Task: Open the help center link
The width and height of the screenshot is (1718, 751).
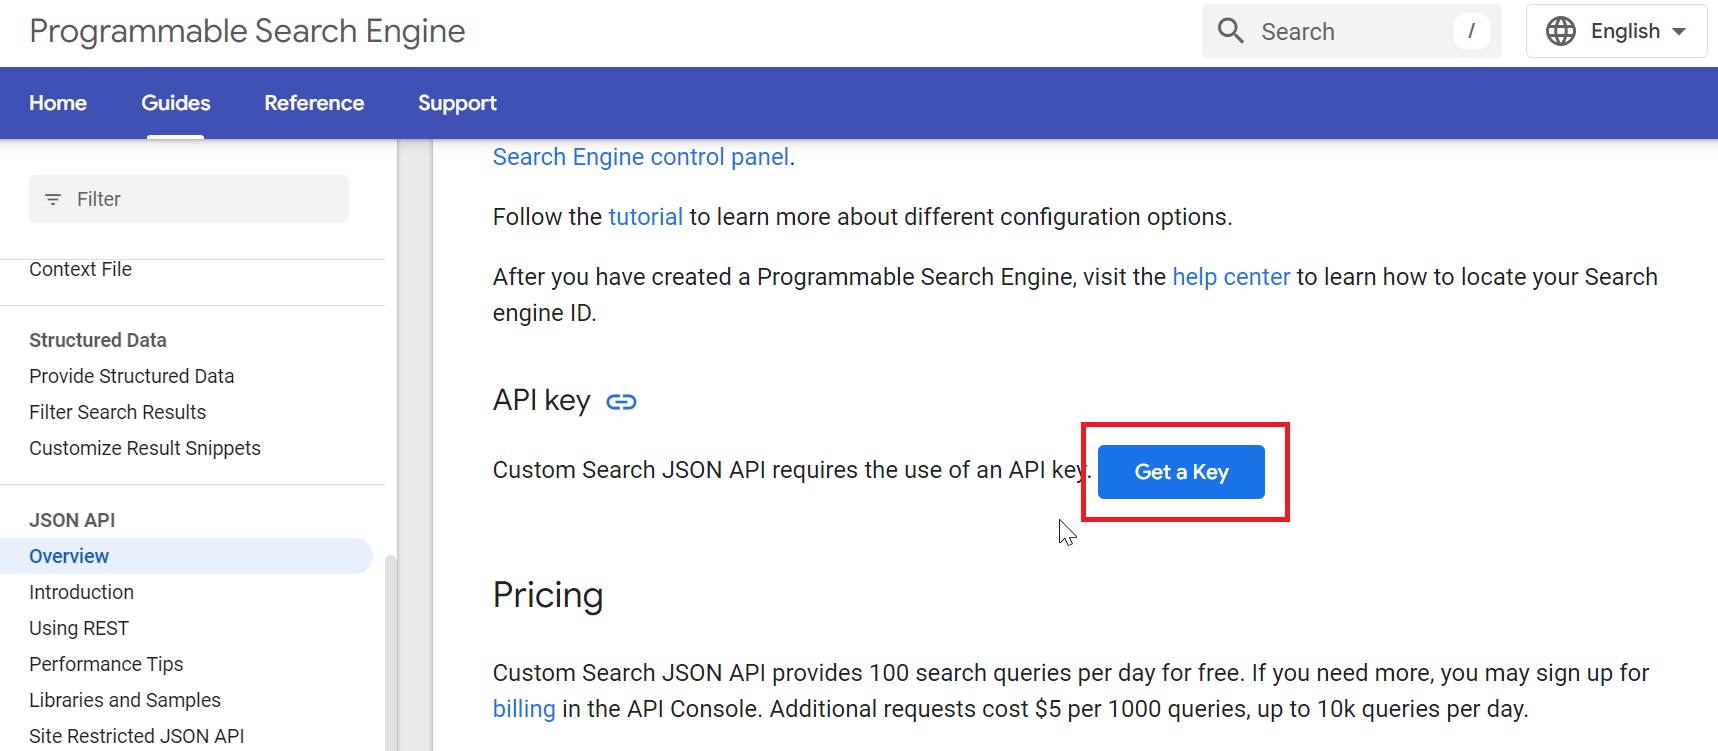Action: click(x=1231, y=277)
